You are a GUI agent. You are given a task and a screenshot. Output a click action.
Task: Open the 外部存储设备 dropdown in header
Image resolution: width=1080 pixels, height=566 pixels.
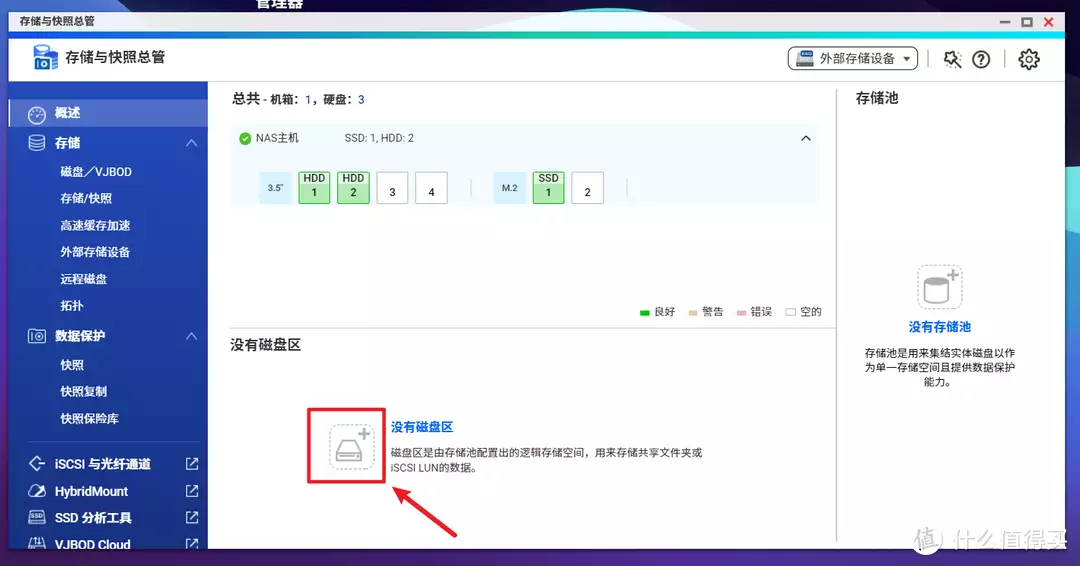pyautogui.click(x=853, y=59)
